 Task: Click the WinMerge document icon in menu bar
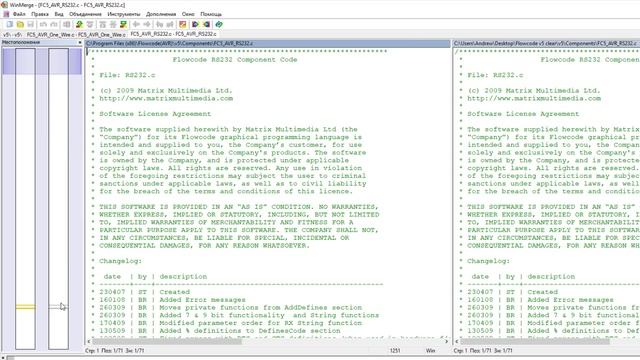pos(6,14)
